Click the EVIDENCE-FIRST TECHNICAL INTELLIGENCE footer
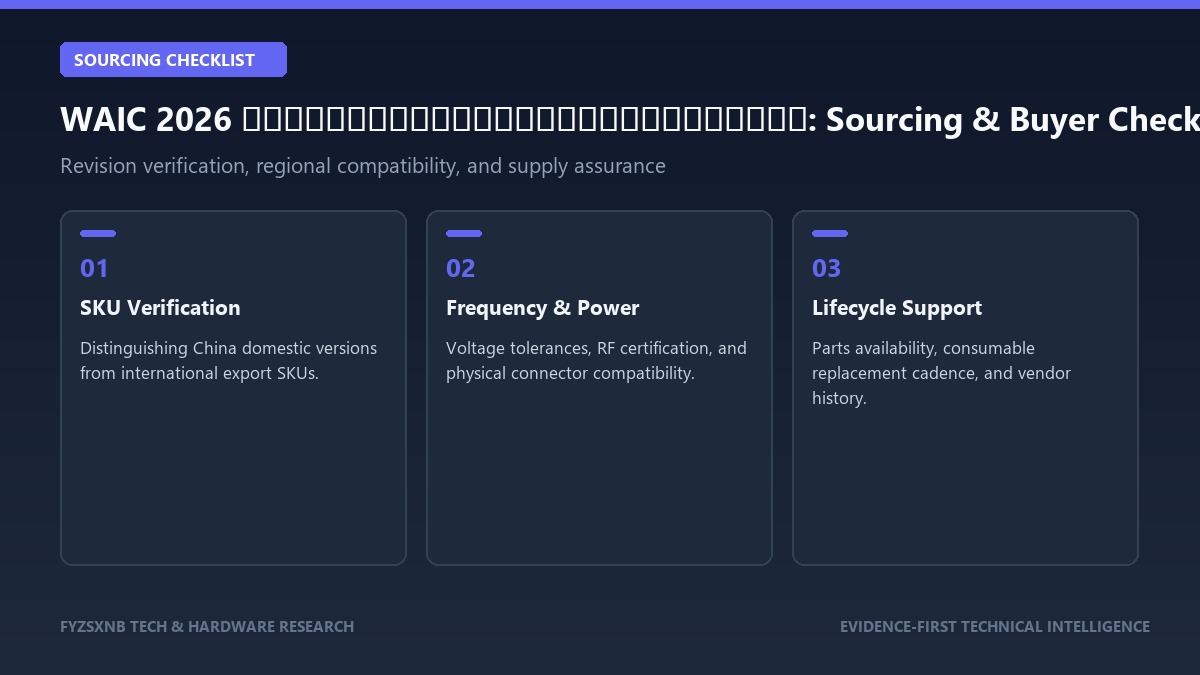 tap(995, 627)
